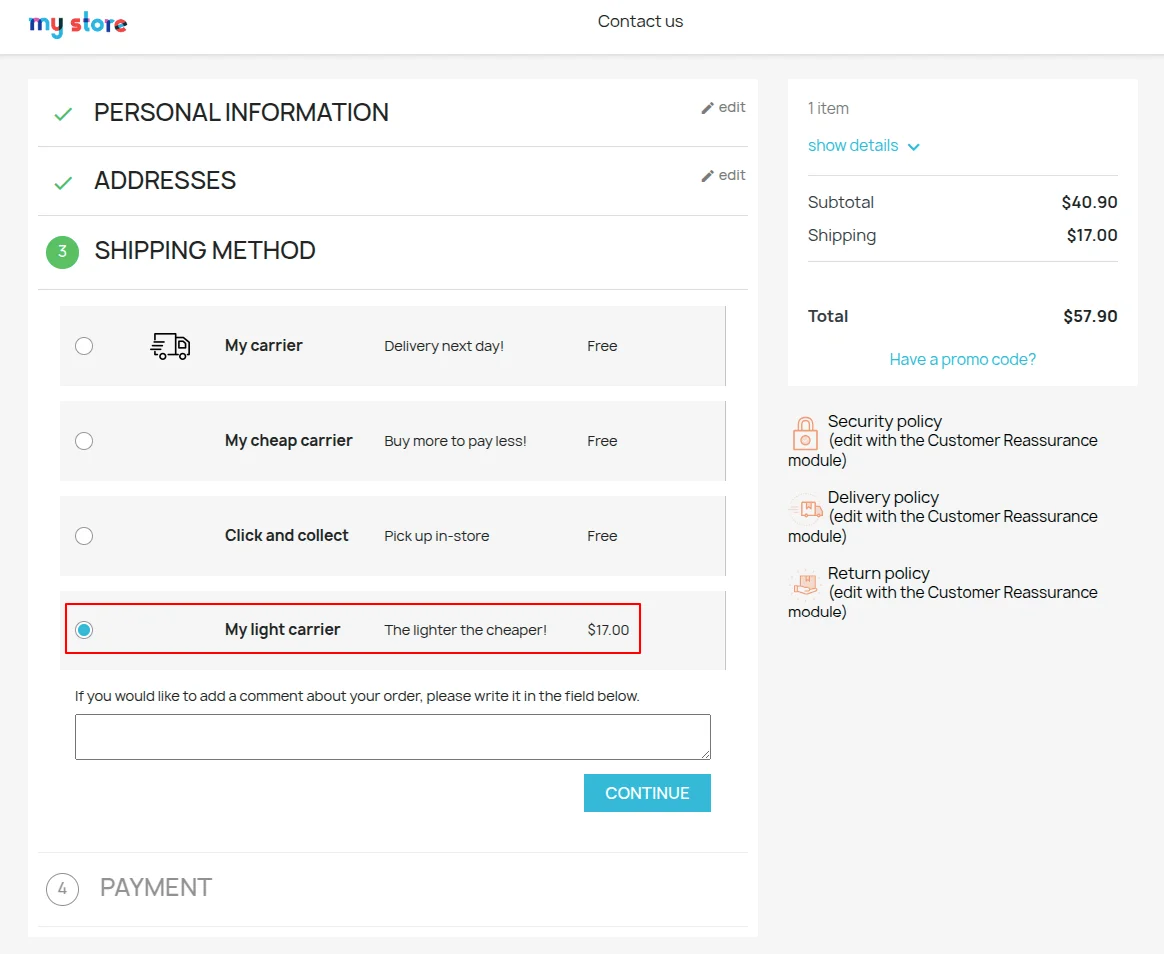This screenshot has width=1164, height=954.
Task: Click the Personal Information step heading
Action: click(241, 113)
